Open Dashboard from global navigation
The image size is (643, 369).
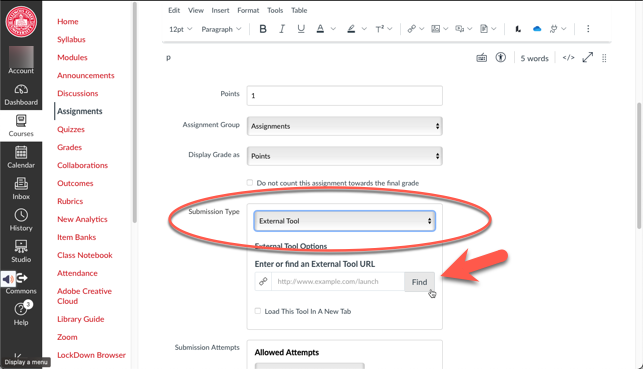21,95
